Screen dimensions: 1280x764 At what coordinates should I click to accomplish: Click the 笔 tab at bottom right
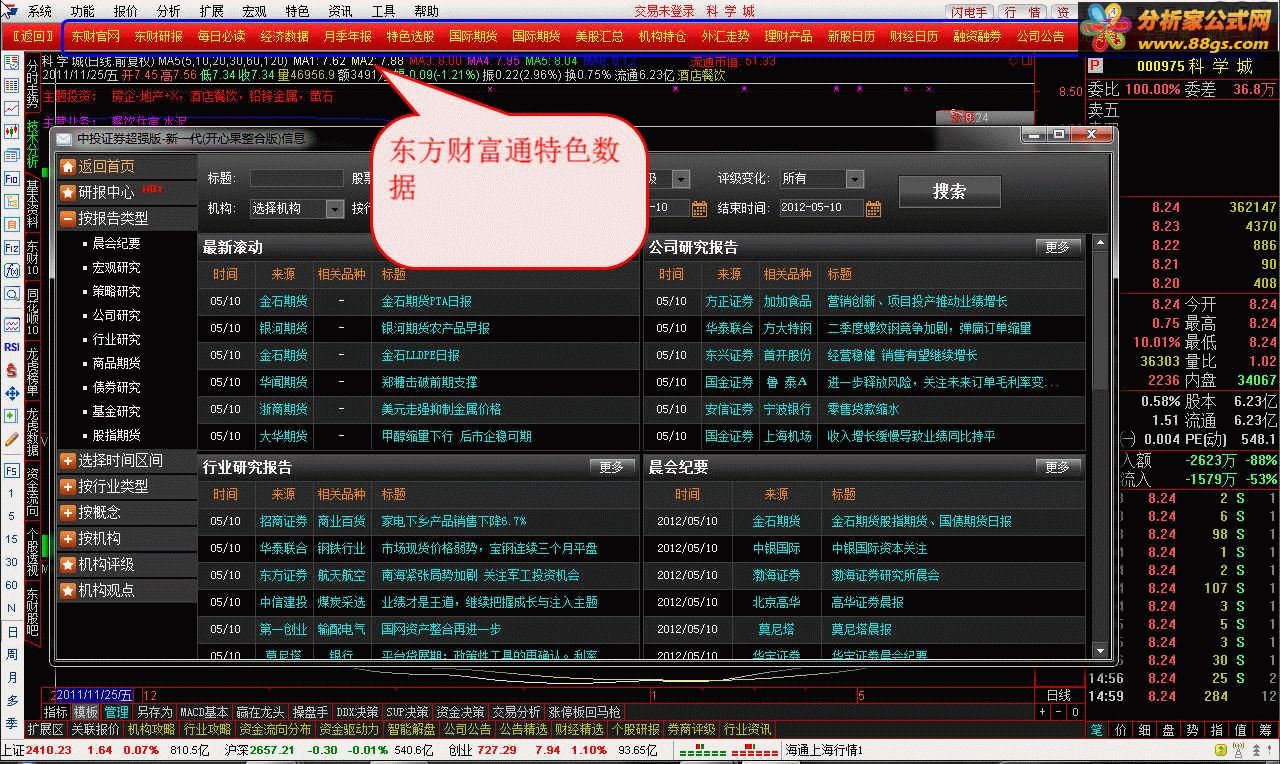point(1096,730)
